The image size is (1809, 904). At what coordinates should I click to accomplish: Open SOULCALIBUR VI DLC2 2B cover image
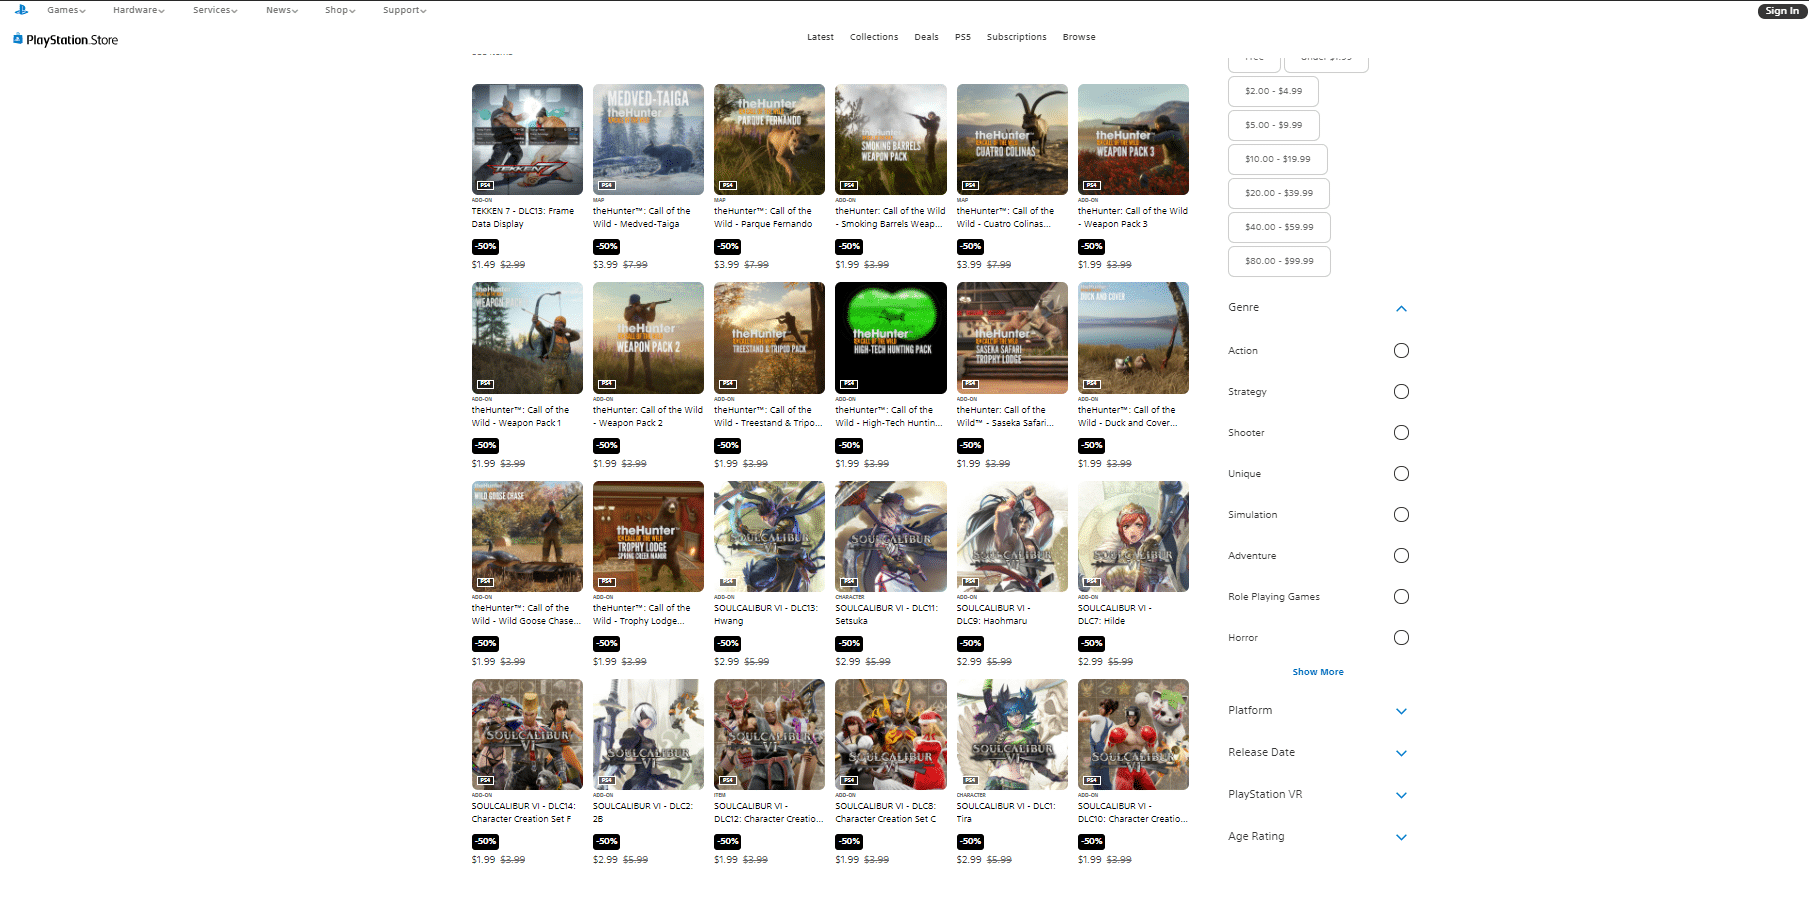[x=648, y=735]
